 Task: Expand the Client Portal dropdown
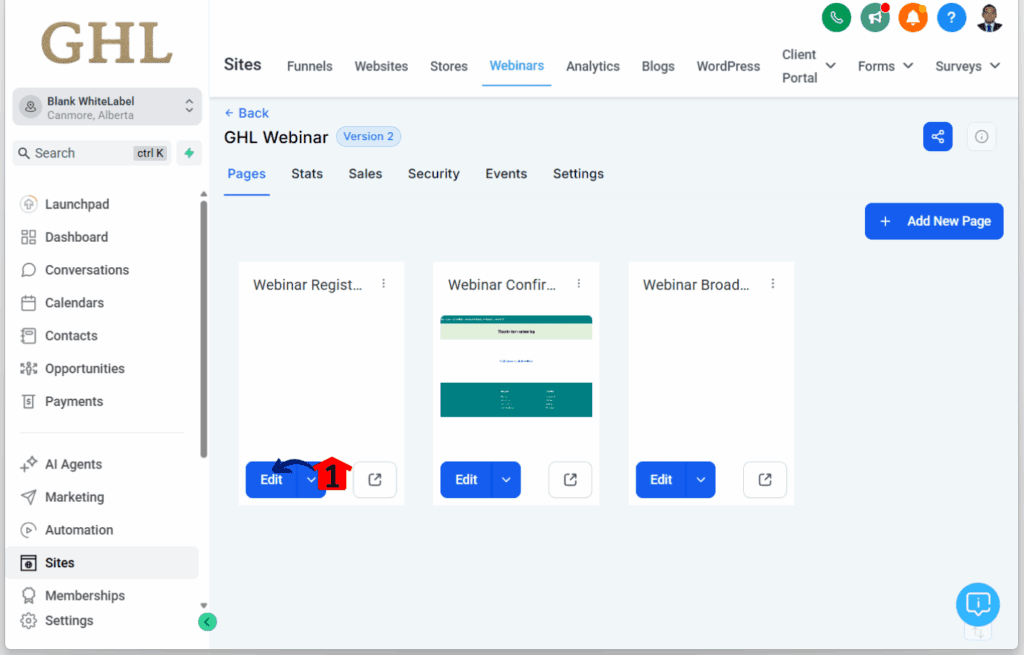point(808,66)
